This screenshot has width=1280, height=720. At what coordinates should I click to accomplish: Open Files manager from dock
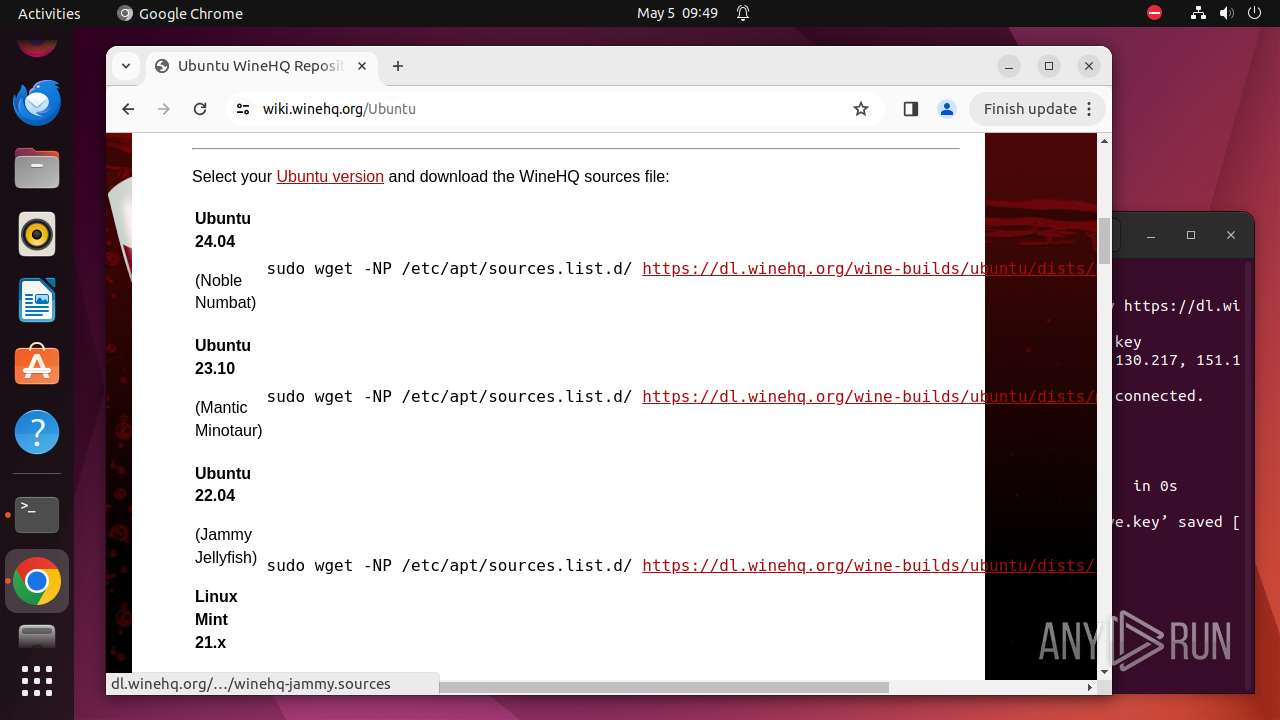tap(37, 168)
